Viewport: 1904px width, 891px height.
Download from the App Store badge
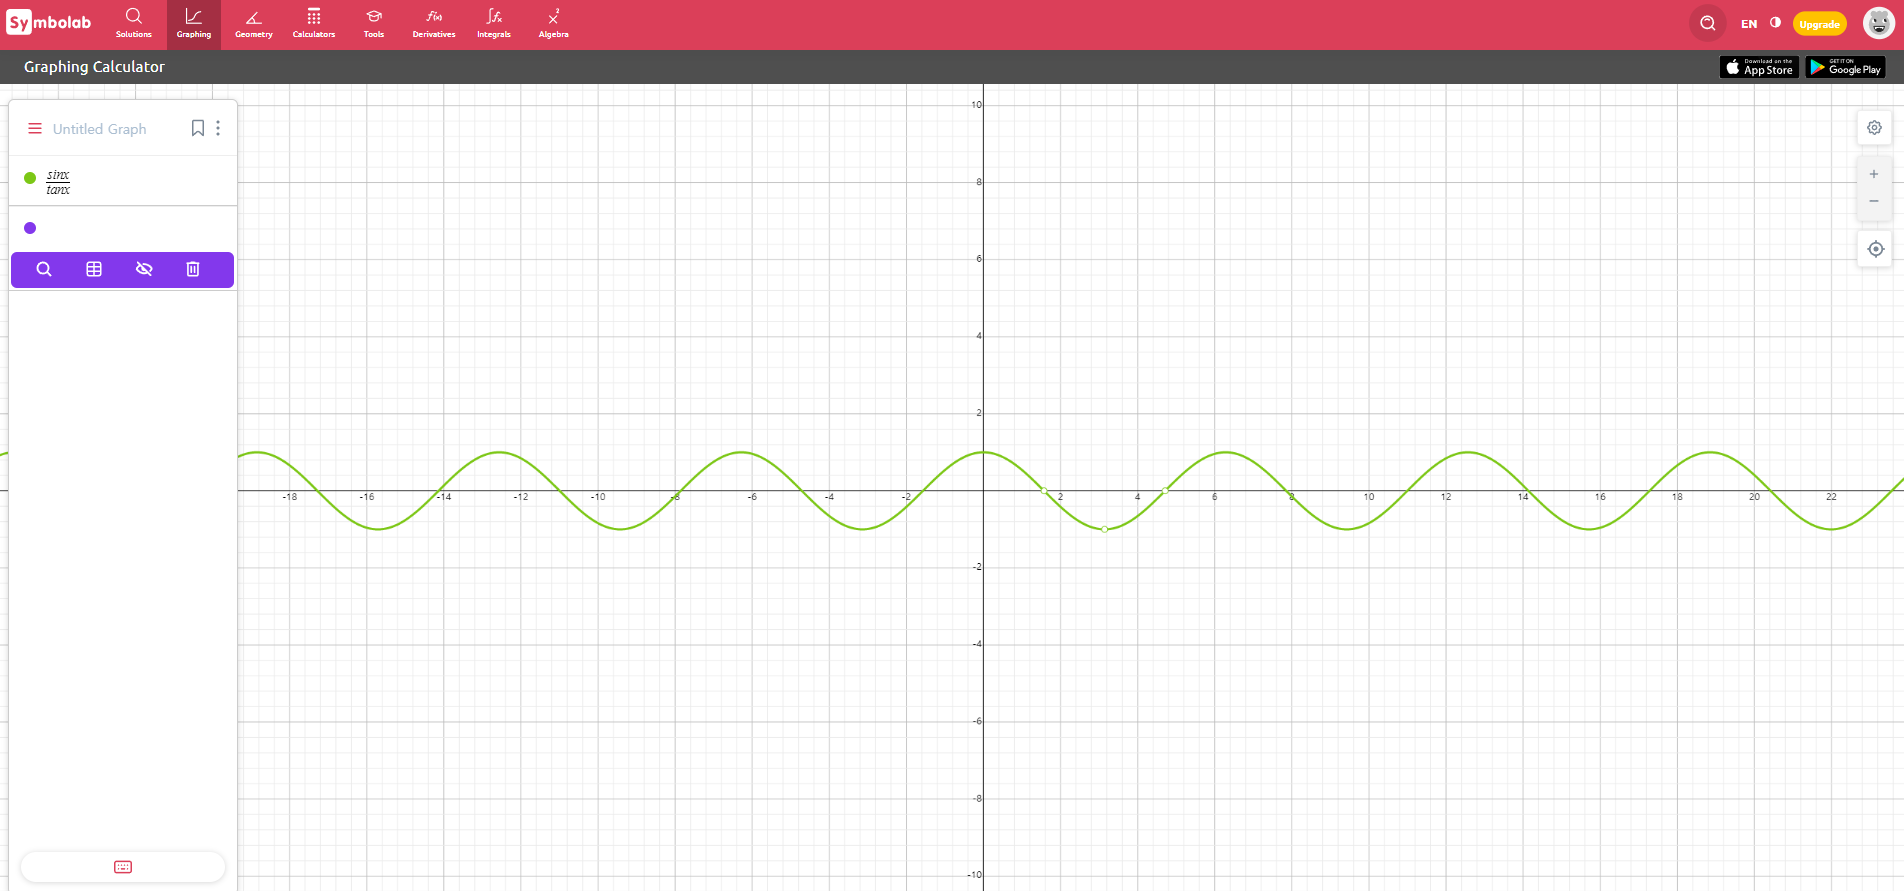[x=1759, y=67]
